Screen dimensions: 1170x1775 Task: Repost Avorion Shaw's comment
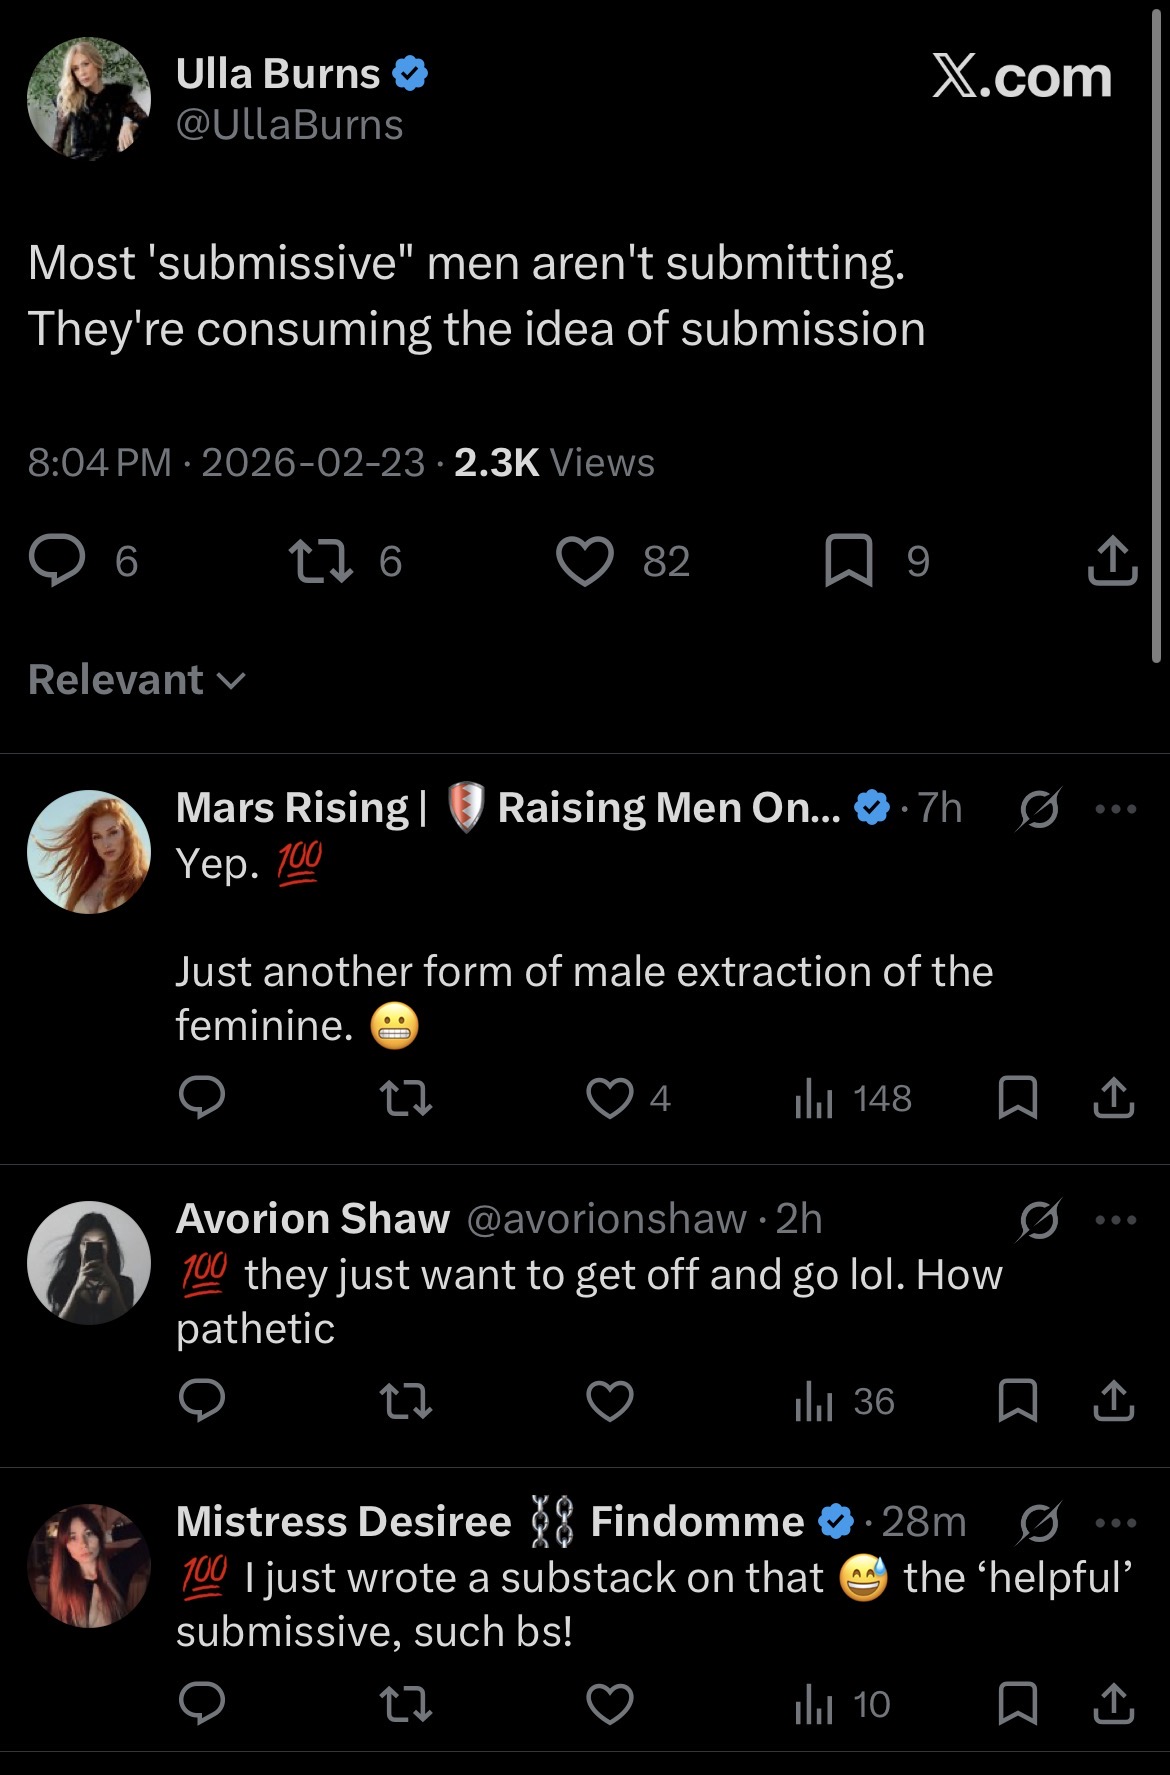coord(407,1401)
